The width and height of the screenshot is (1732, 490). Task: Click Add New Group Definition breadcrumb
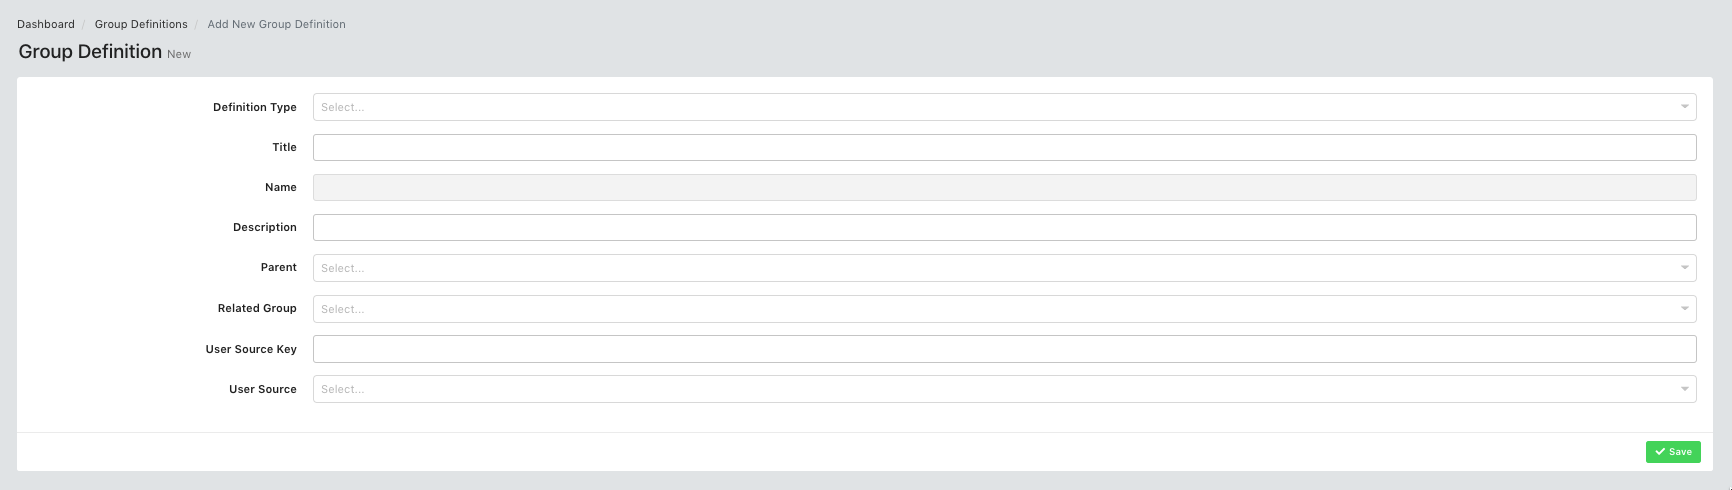point(276,24)
